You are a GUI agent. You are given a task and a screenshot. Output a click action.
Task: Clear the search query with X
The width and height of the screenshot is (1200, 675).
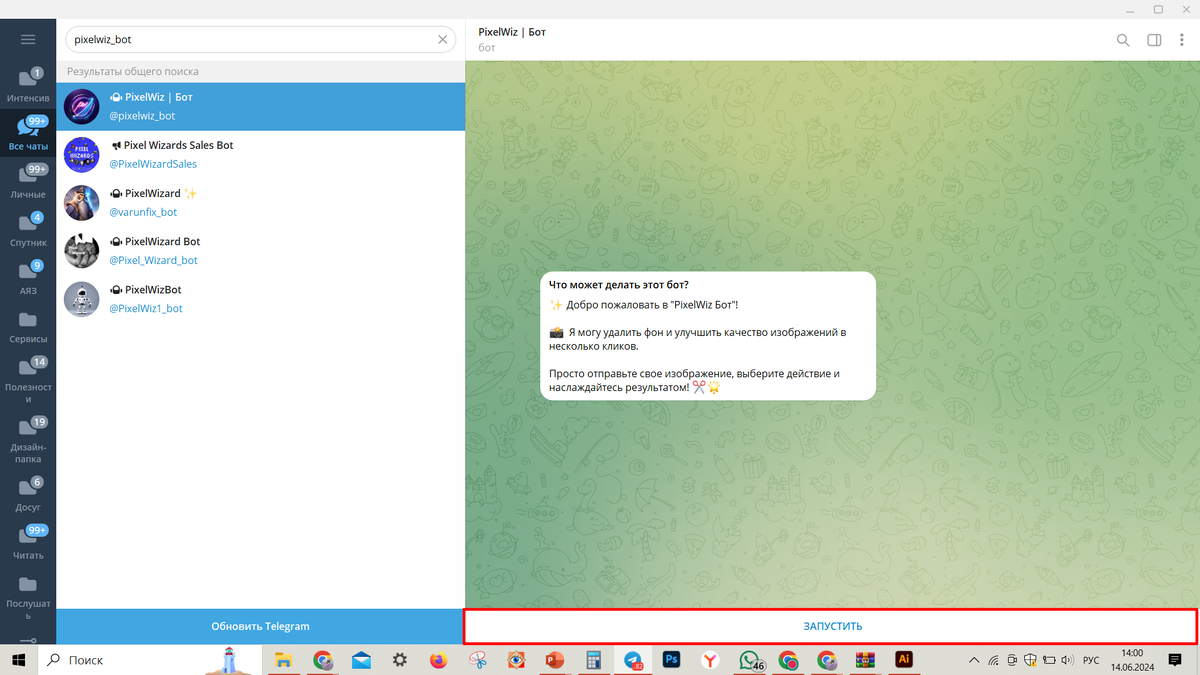[x=443, y=40]
